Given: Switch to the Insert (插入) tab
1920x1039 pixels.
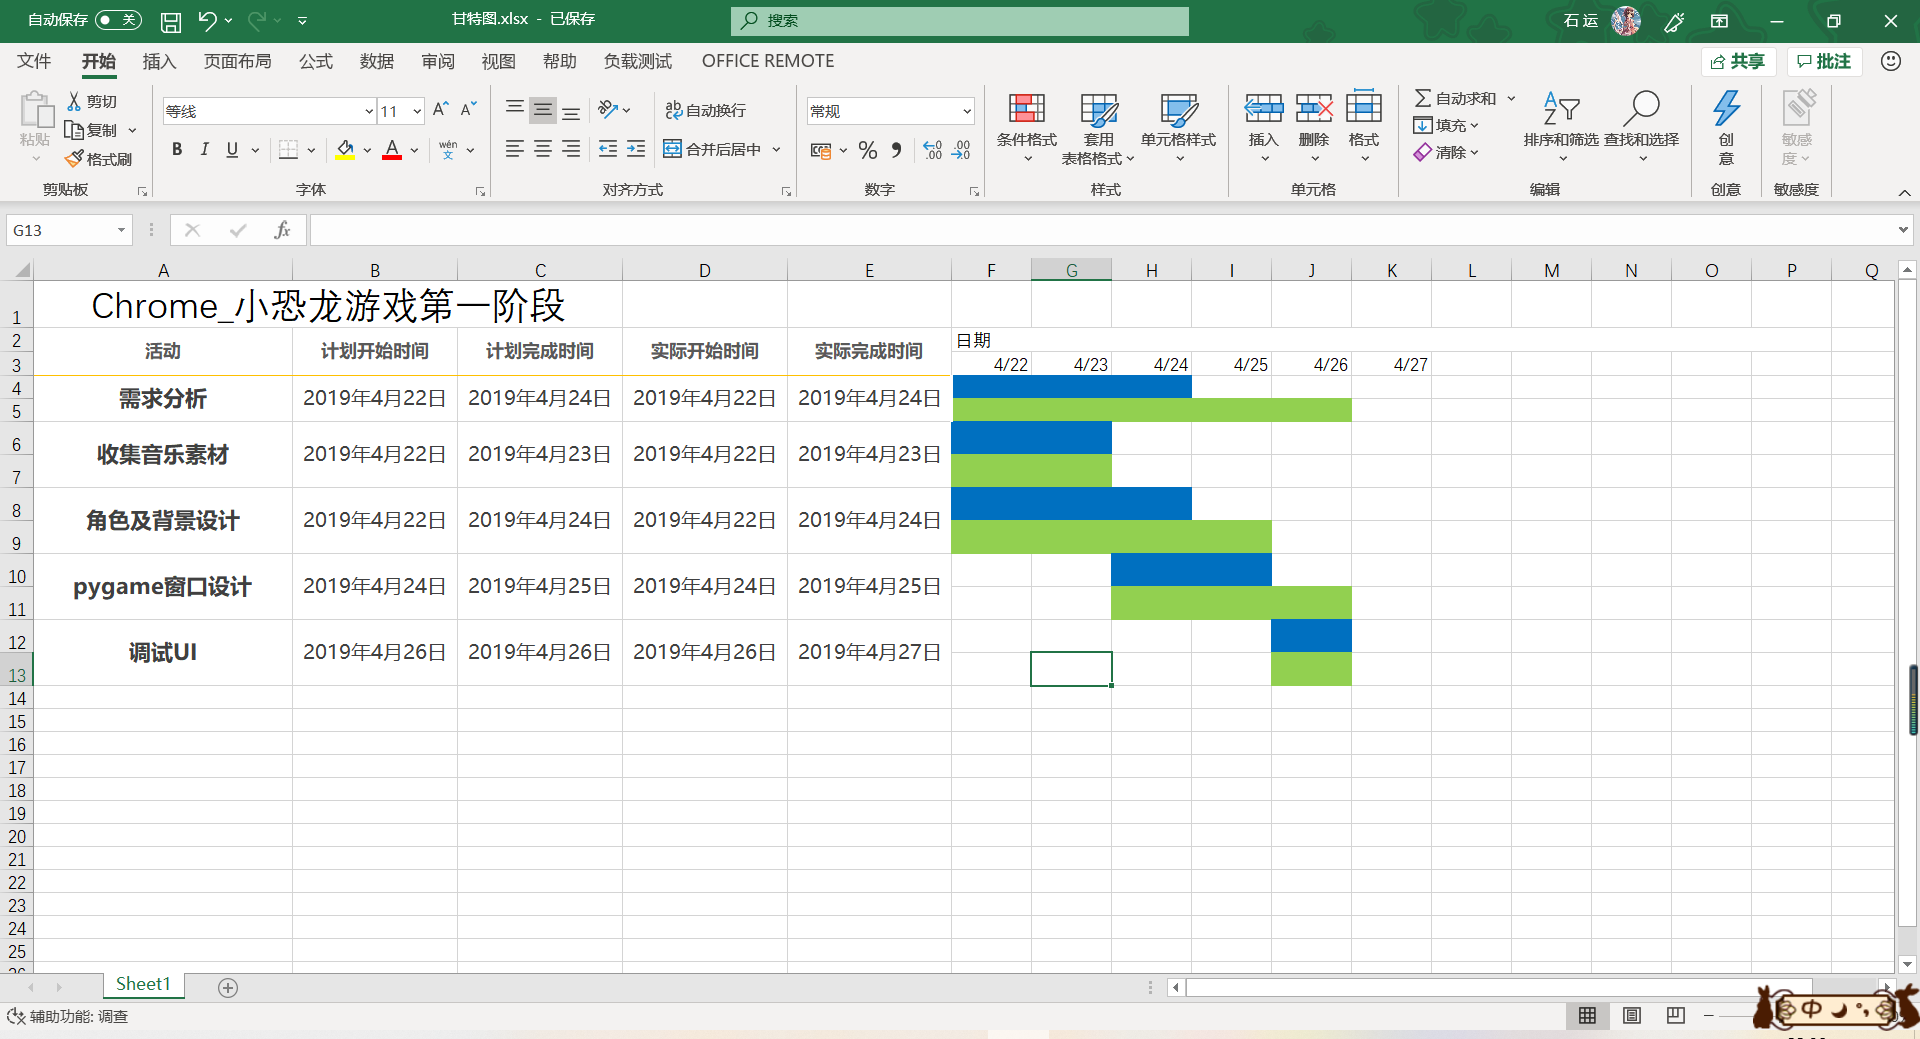Looking at the screenshot, I should pyautogui.click(x=159, y=61).
